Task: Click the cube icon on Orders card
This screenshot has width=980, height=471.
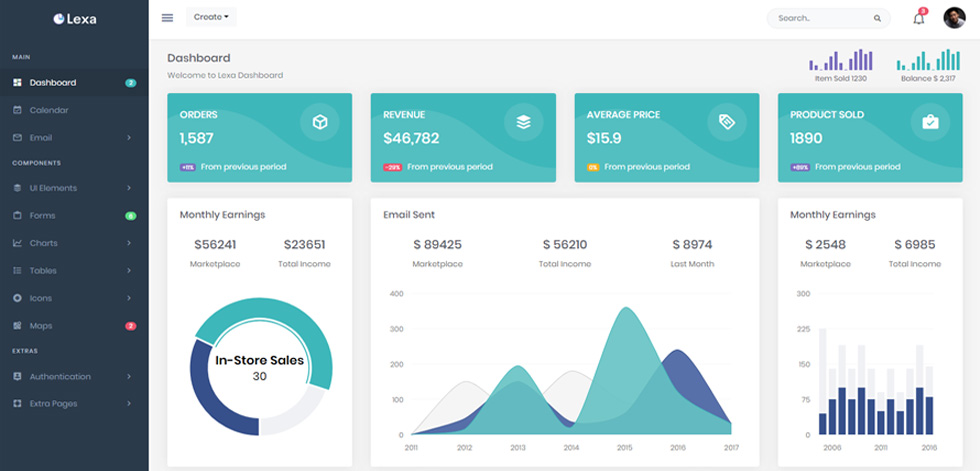Action: coord(320,122)
